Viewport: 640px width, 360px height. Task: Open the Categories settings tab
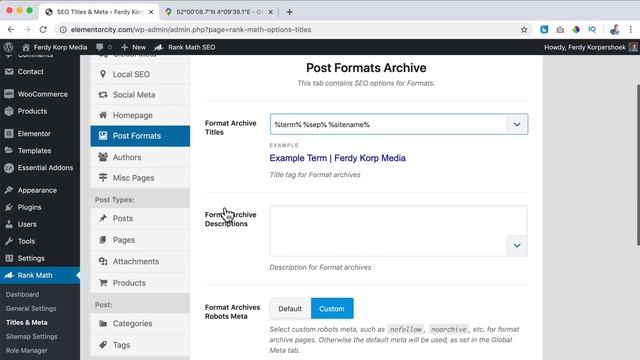(x=140, y=323)
